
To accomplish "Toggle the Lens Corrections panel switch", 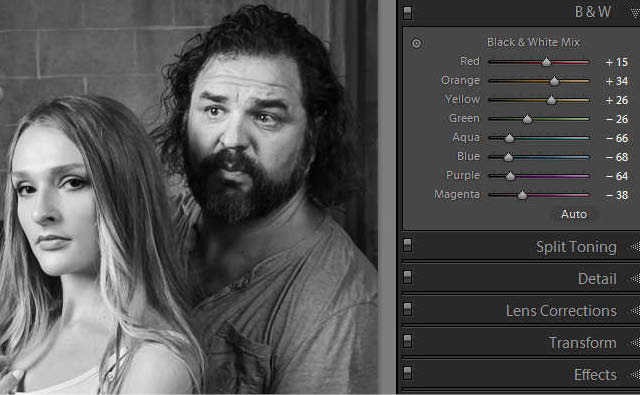I will [x=407, y=309].
